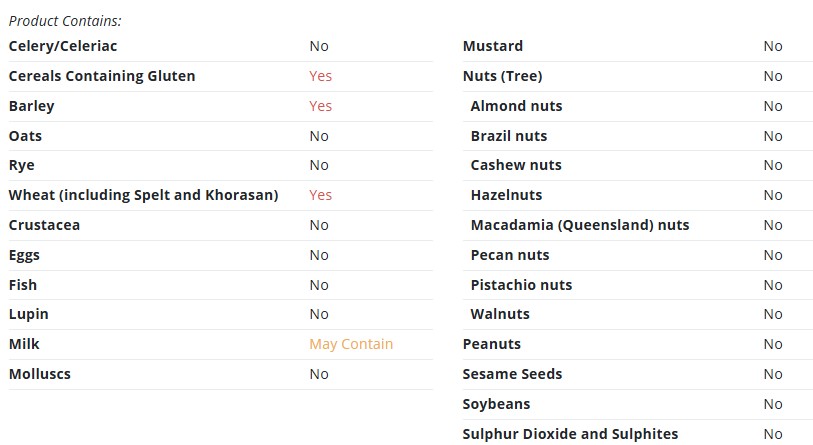The image size is (813, 445).
Task: Click the Product Contains heading text
Action: point(65,21)
